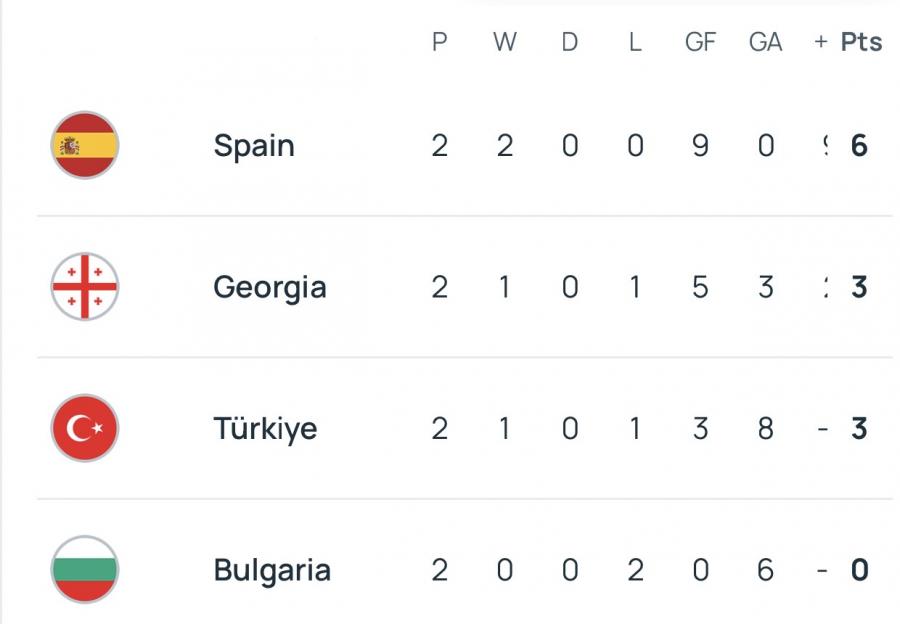Open the Georgia team link
The image size is (900, 624).
tap(270, 287)
